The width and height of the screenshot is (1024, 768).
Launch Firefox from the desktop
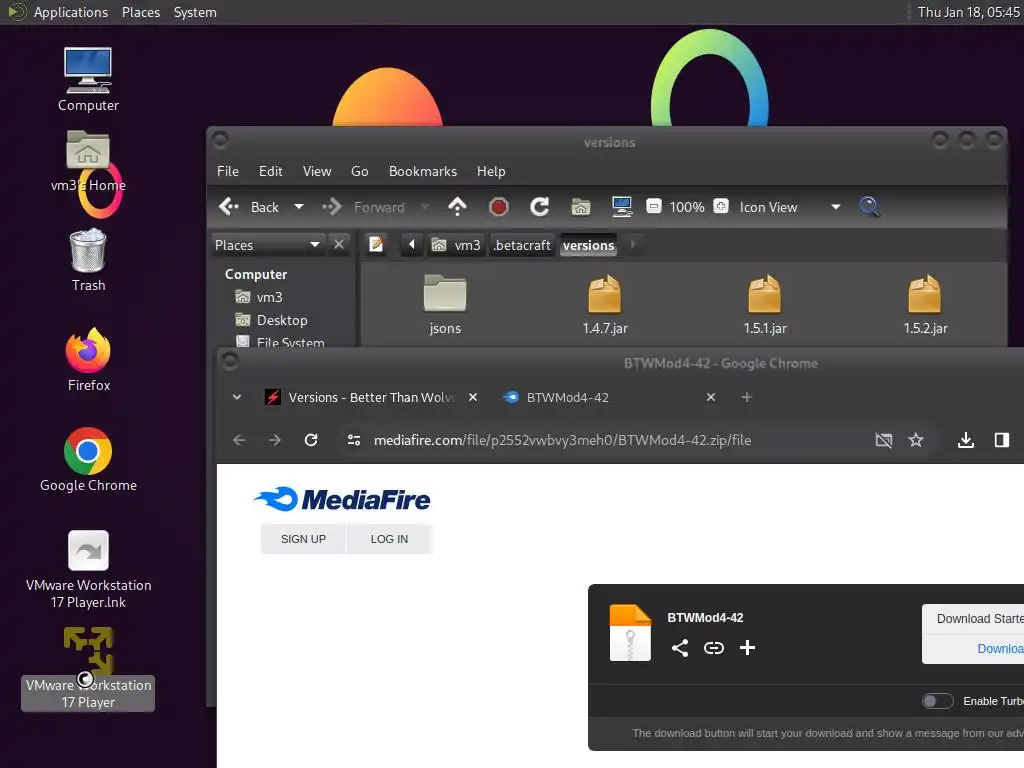coord(88,360)
